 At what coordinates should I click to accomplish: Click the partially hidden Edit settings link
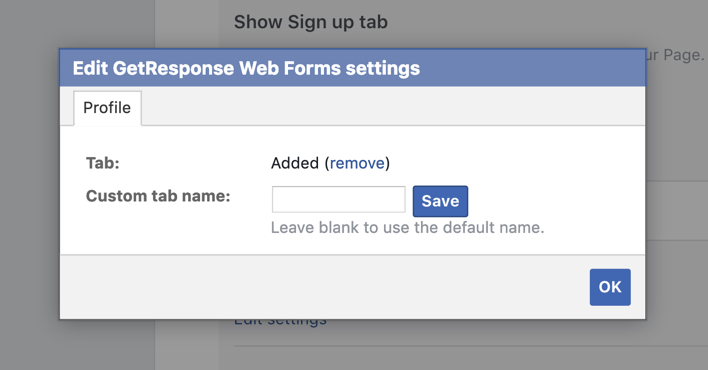point(280,323)
